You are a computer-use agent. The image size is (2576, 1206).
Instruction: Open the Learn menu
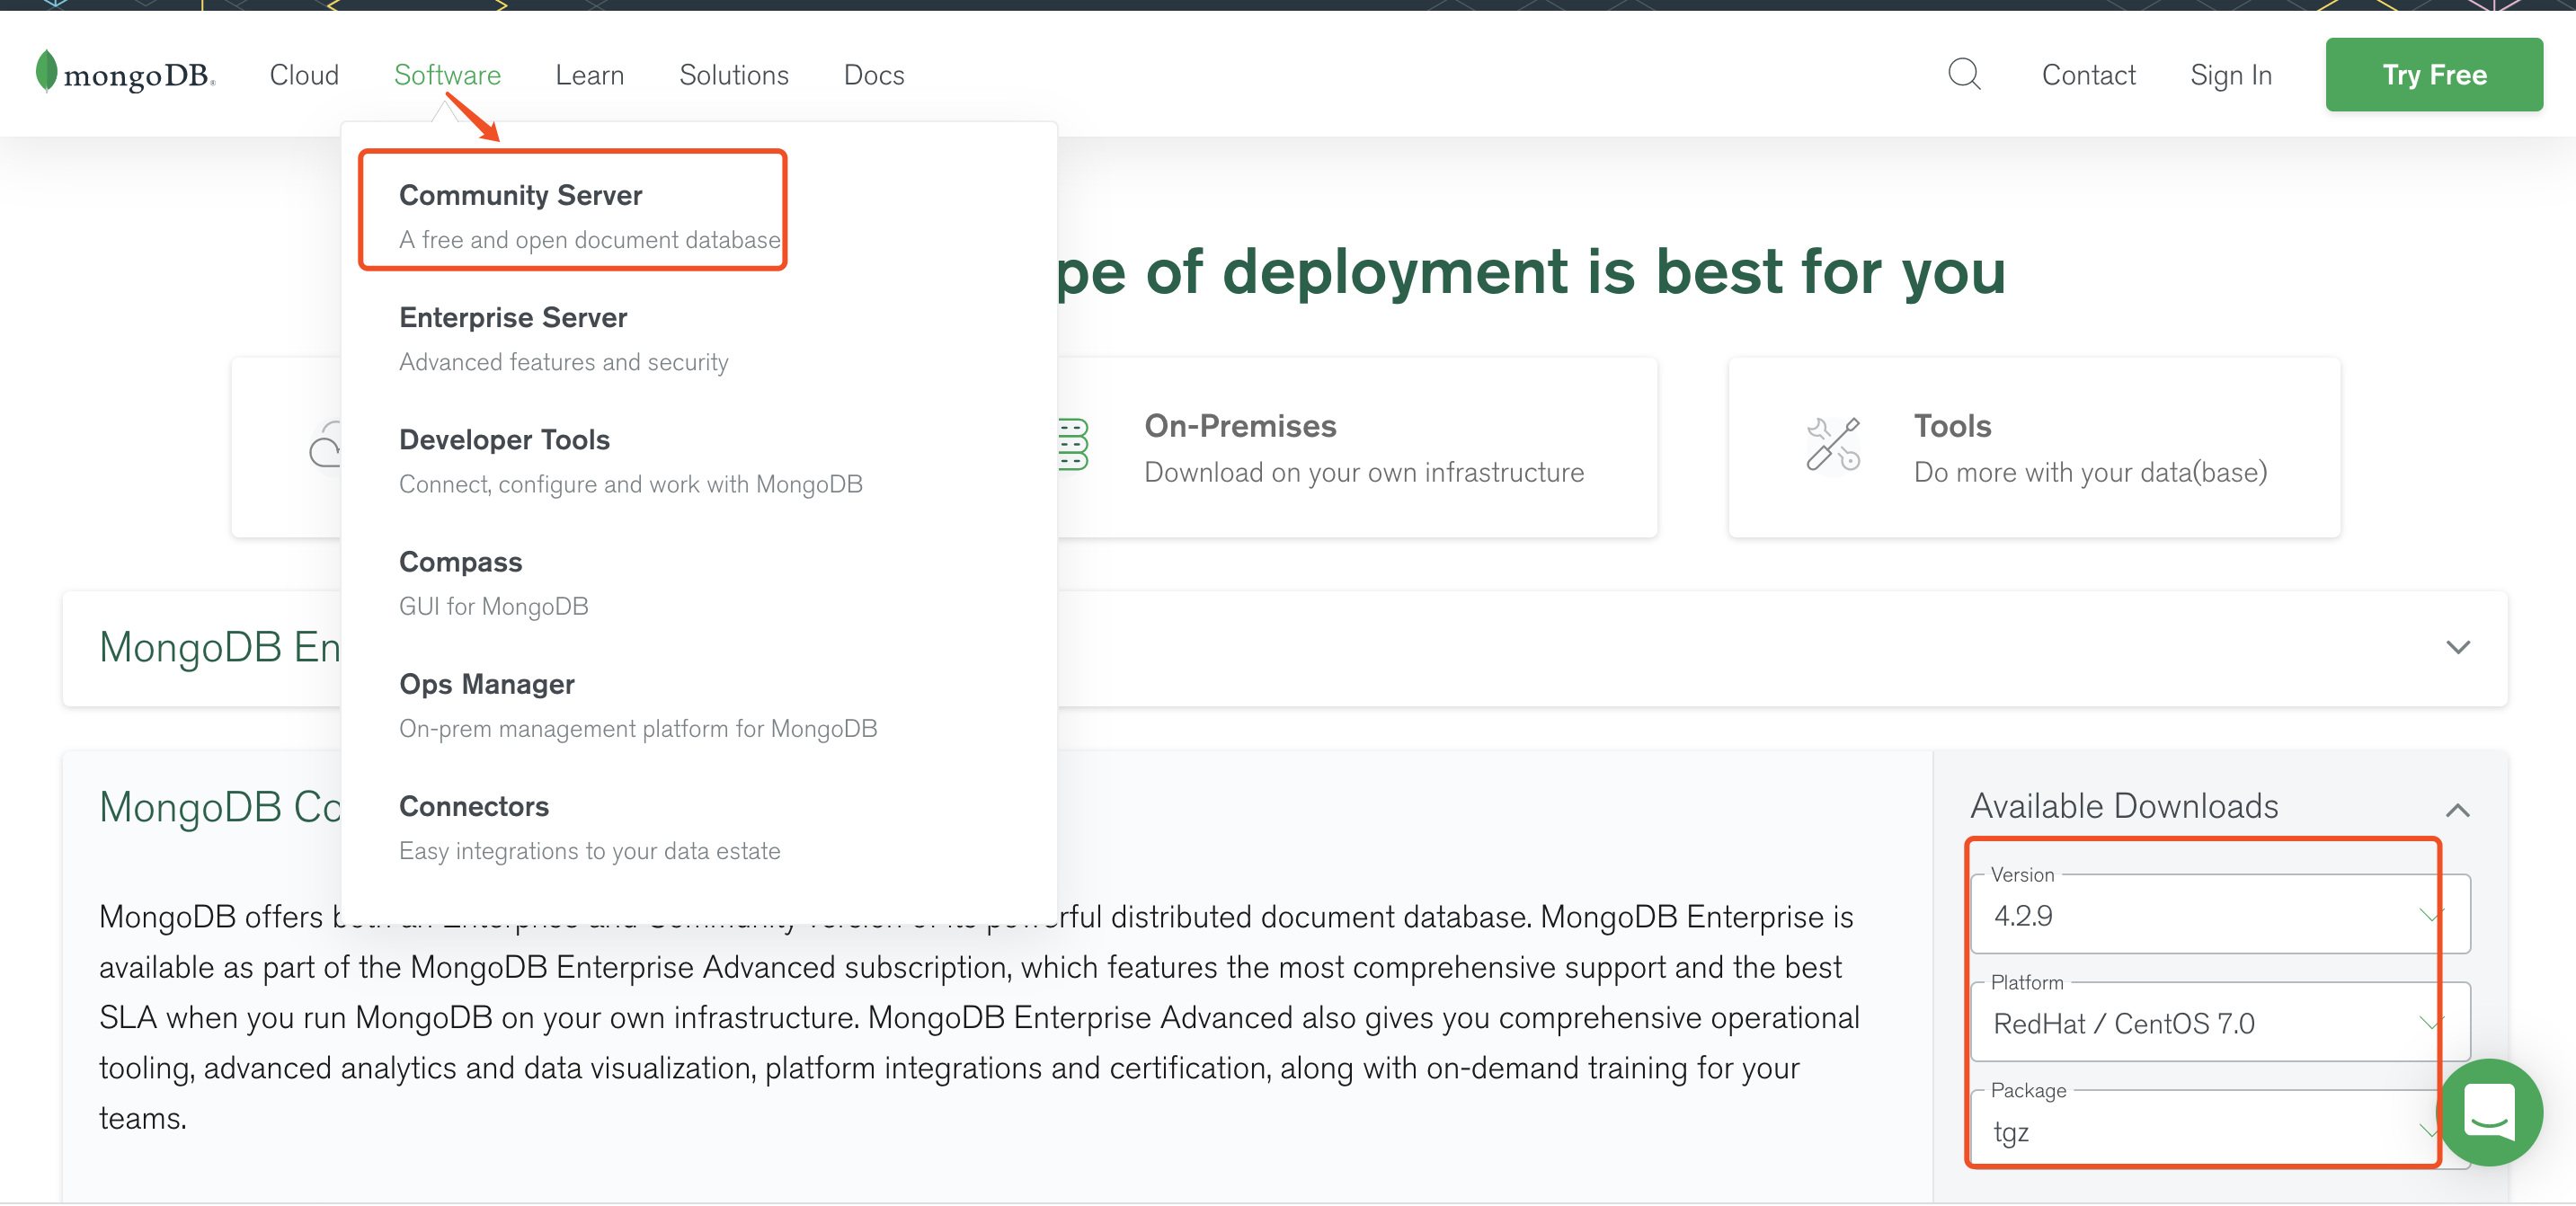[590, 75]
